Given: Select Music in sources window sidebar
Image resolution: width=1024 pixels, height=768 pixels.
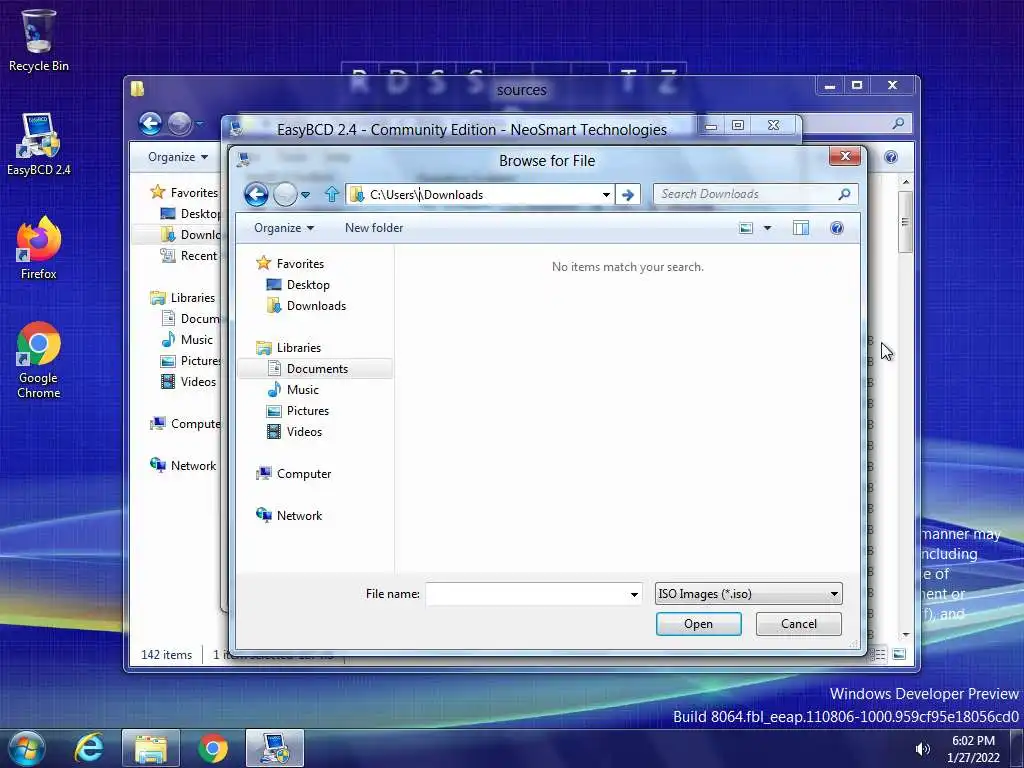Looking at the screenshot, I should coord(187,340).
